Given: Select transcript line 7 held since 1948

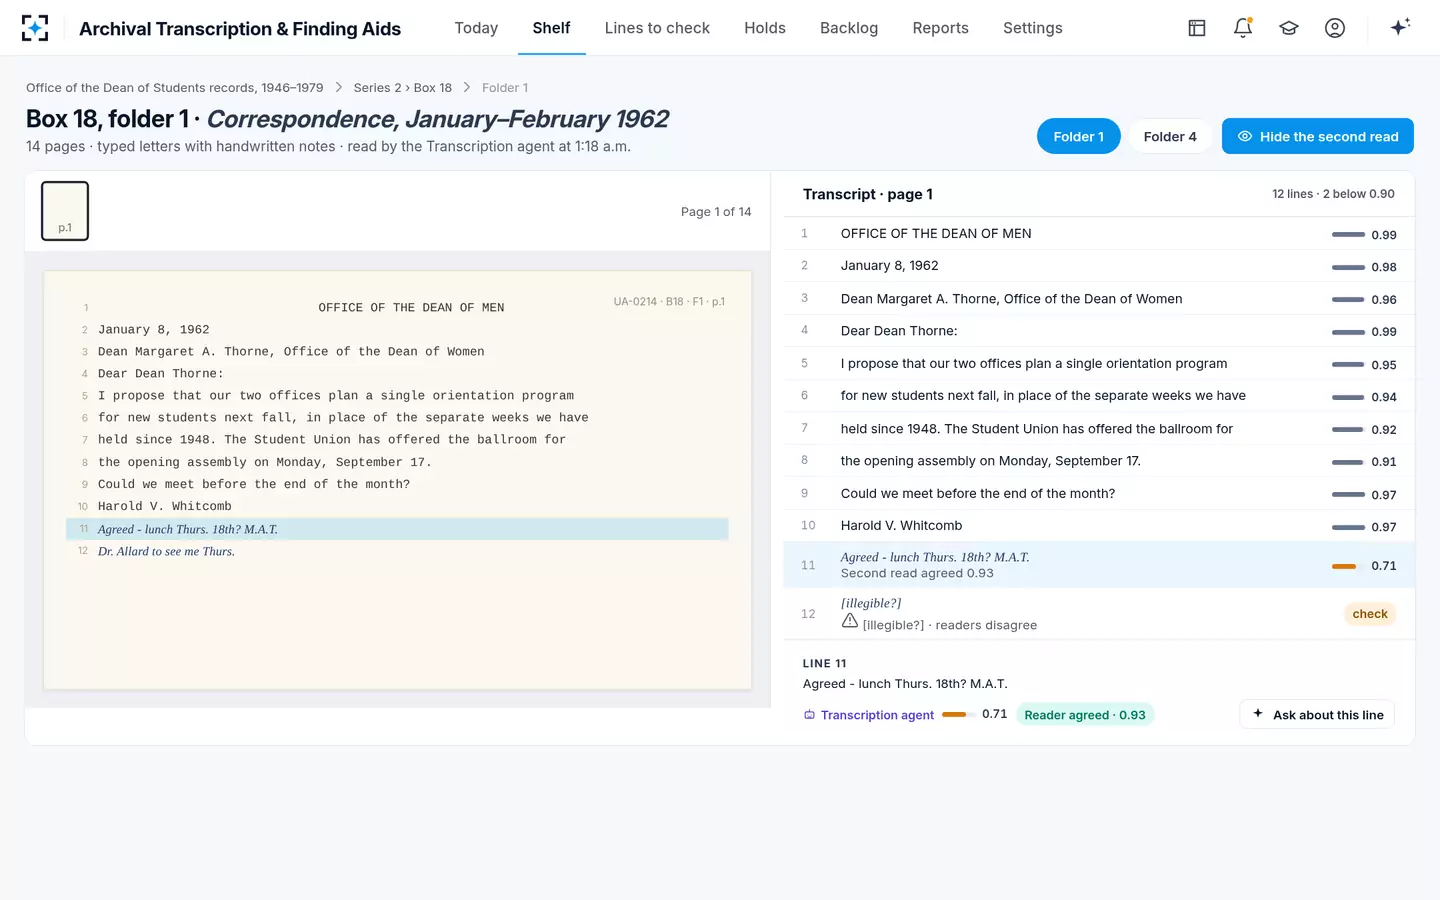Looking at the screenshot, I should click(x=1099, y=429).
